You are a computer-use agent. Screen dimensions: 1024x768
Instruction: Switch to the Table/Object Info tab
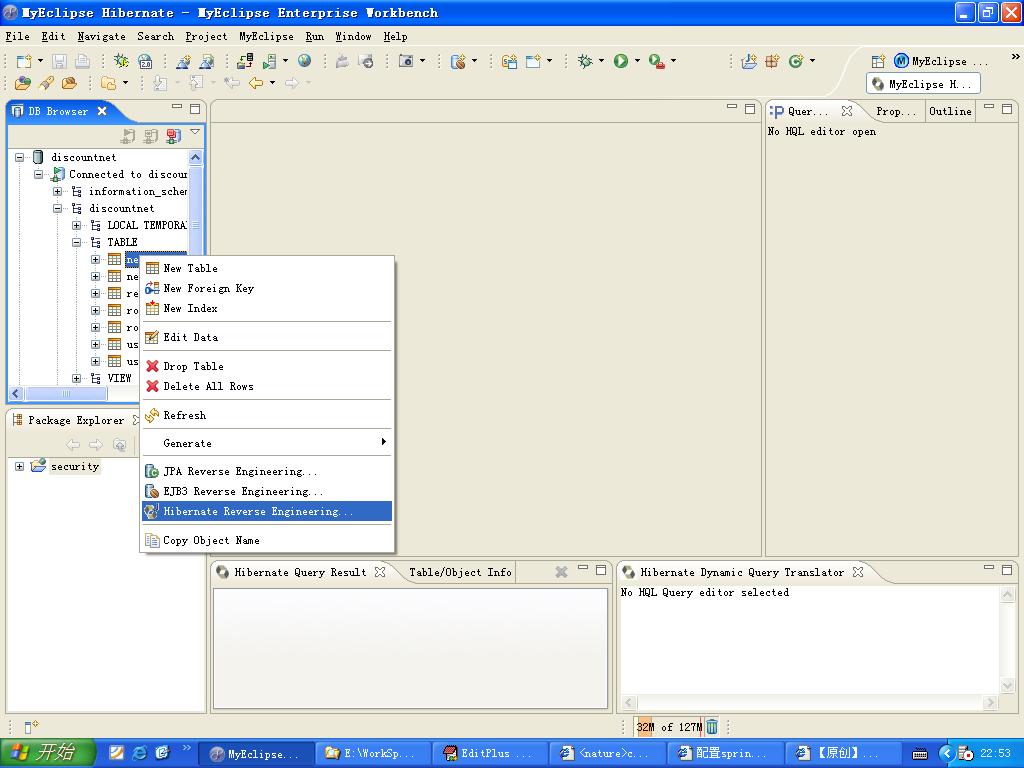[x=459, y=572]
